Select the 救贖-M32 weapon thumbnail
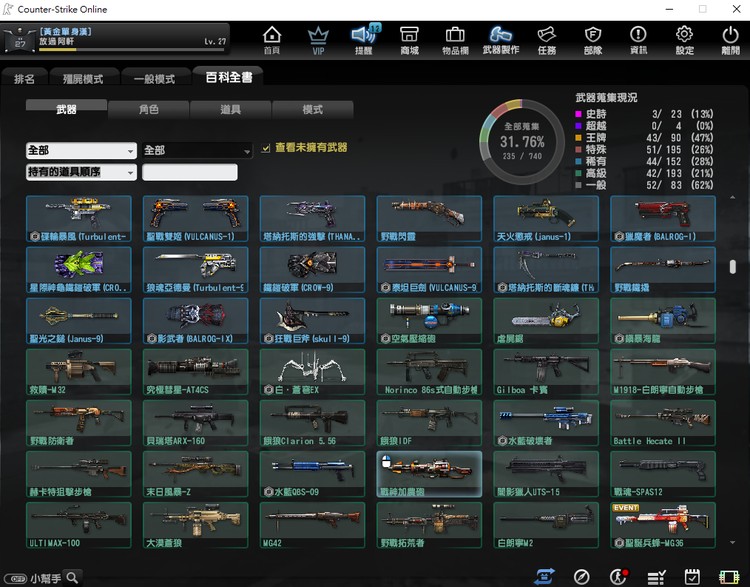The image size is (750, 587). pyautogui.click(x=78, y=371)
